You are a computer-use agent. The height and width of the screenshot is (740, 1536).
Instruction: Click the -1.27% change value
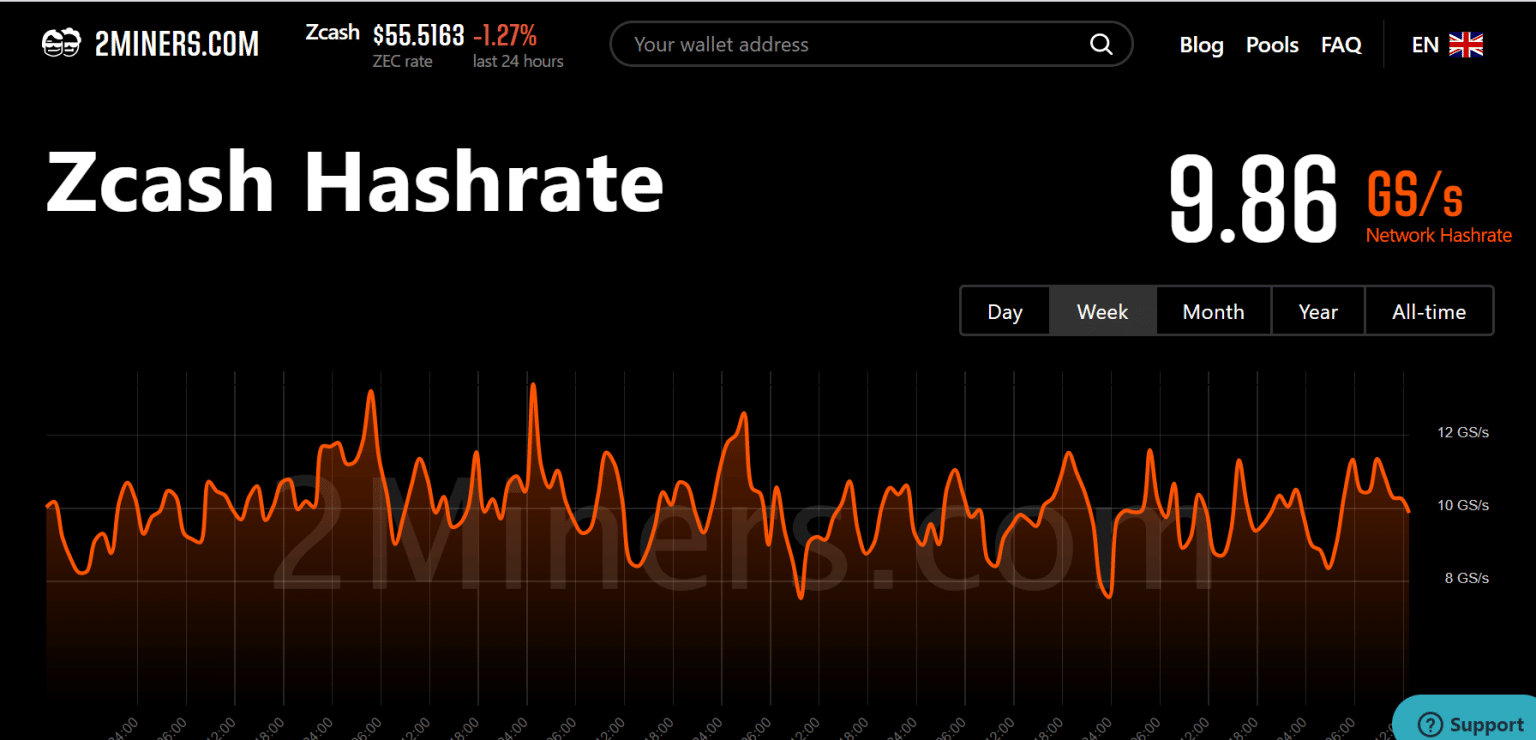505,36
